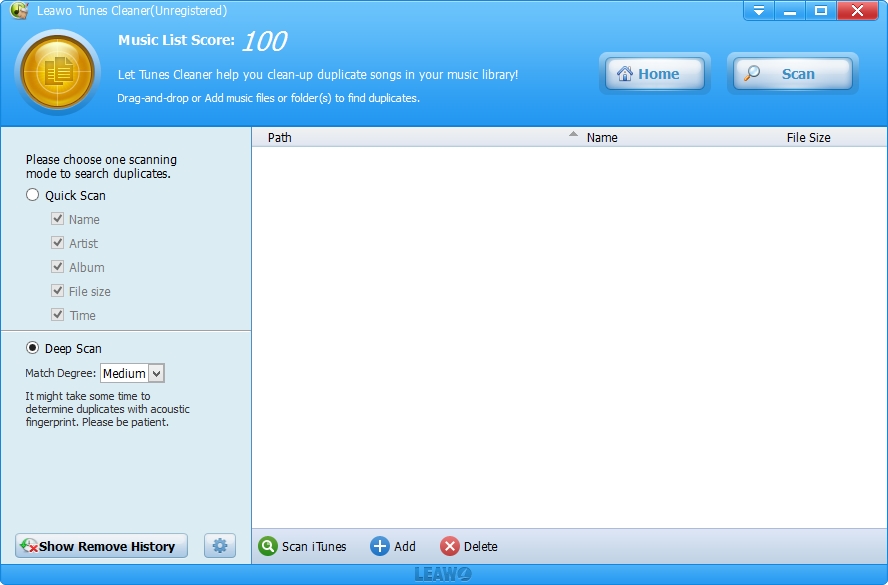Image resolution: width=888 pixels, height=585 pixels.
Task: Start scanning with the Scan button
Action: 792,74
